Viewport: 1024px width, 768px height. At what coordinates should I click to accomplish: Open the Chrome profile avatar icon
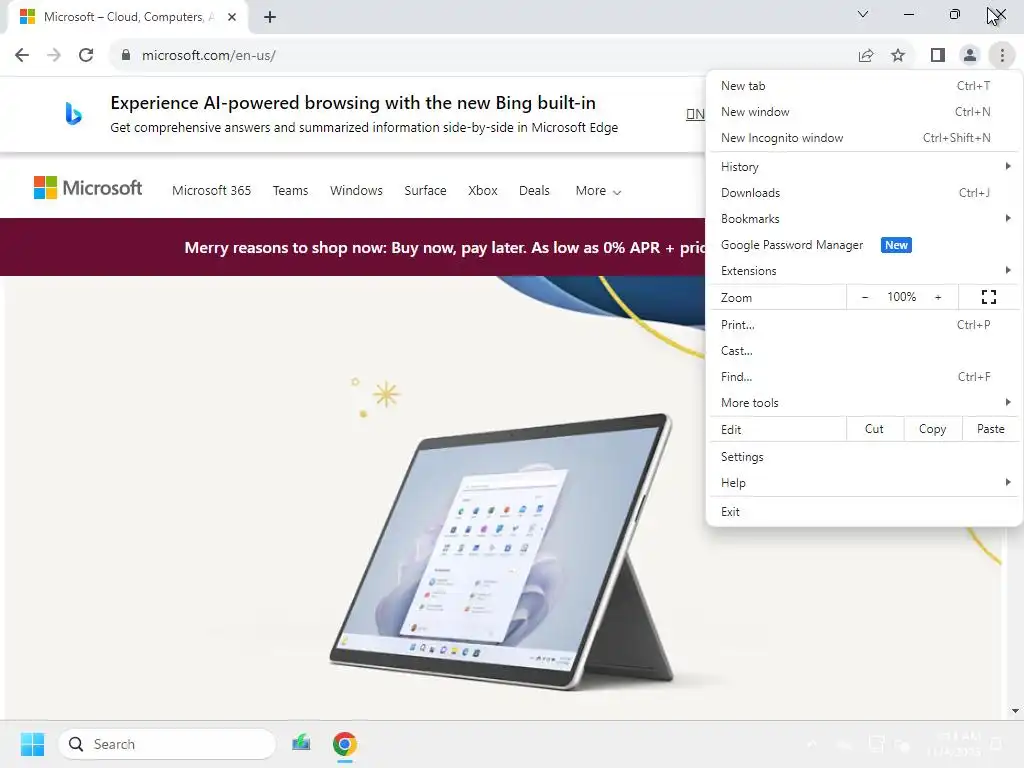click(970, 56)
